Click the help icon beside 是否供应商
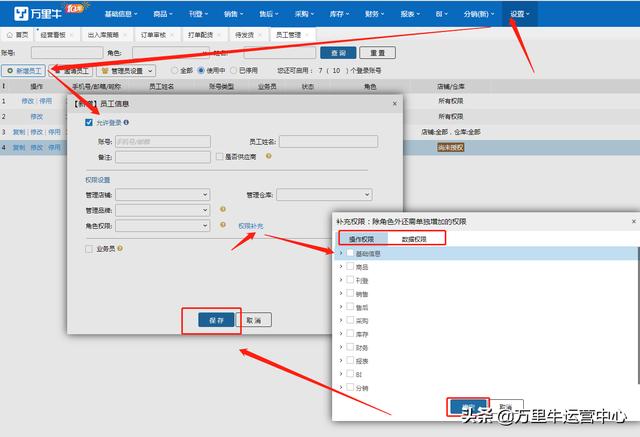This screenshot has height=437, width=640. [x=269, y=156]
